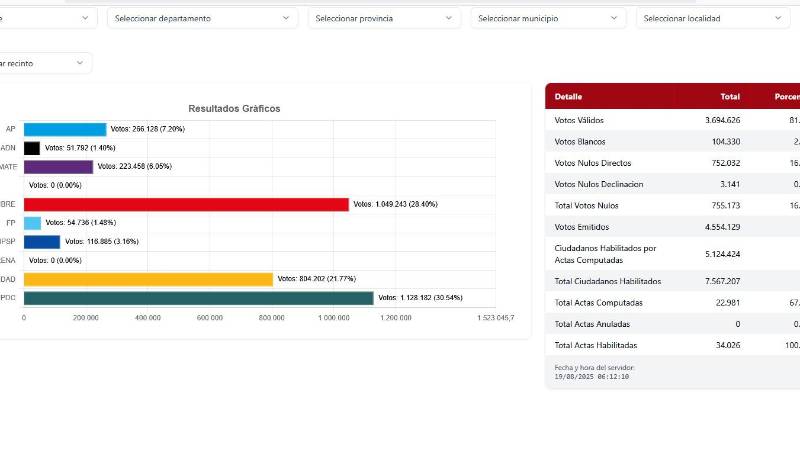
Task: Click the red bar with 1.049.243 votes
Action: pyautogui.click(x=186, y=204)
